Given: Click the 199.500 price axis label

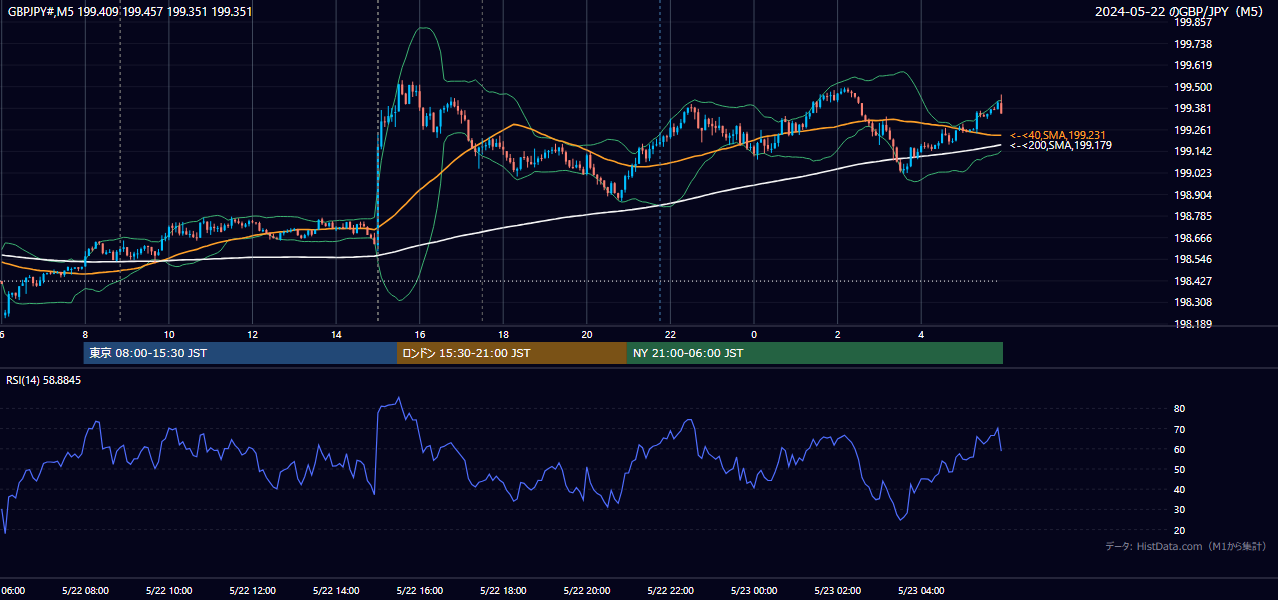Looking at the screenshot, I should pyautogui.click(x=1192, y=87).
